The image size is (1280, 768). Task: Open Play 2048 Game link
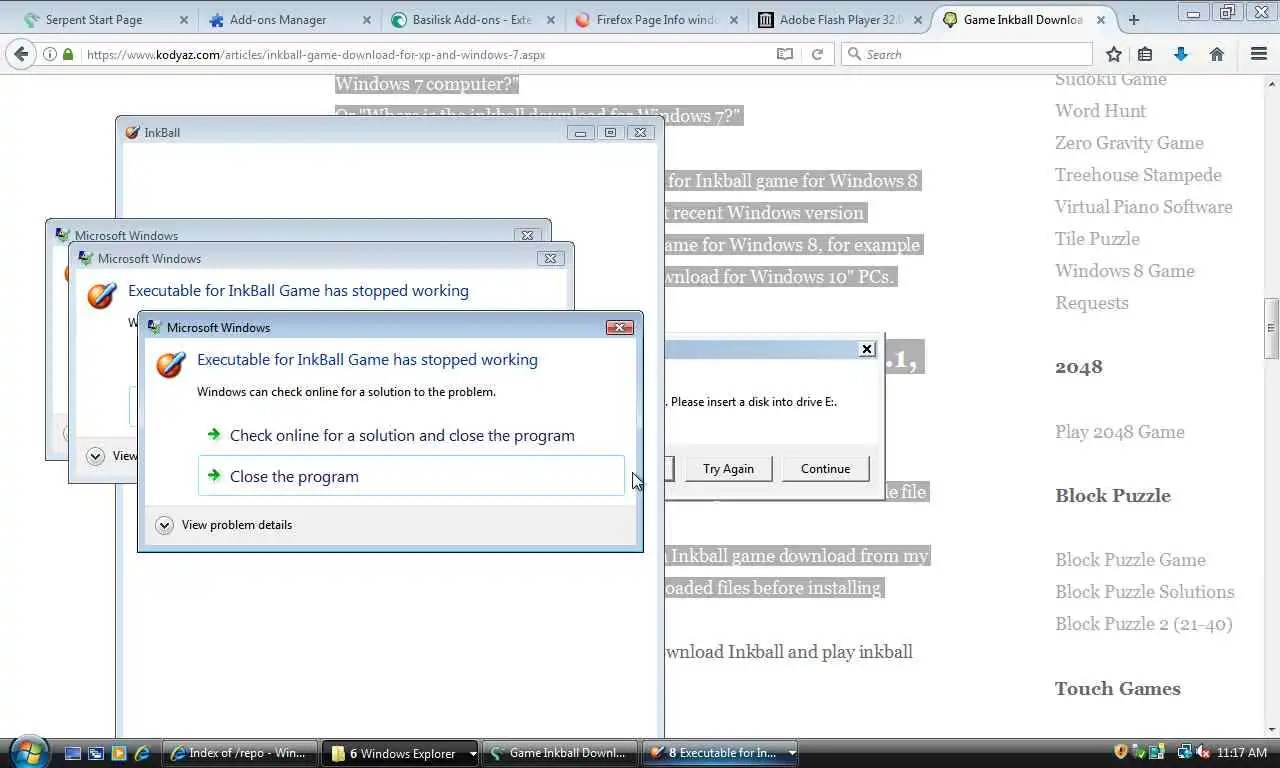tap(1119, 432)
